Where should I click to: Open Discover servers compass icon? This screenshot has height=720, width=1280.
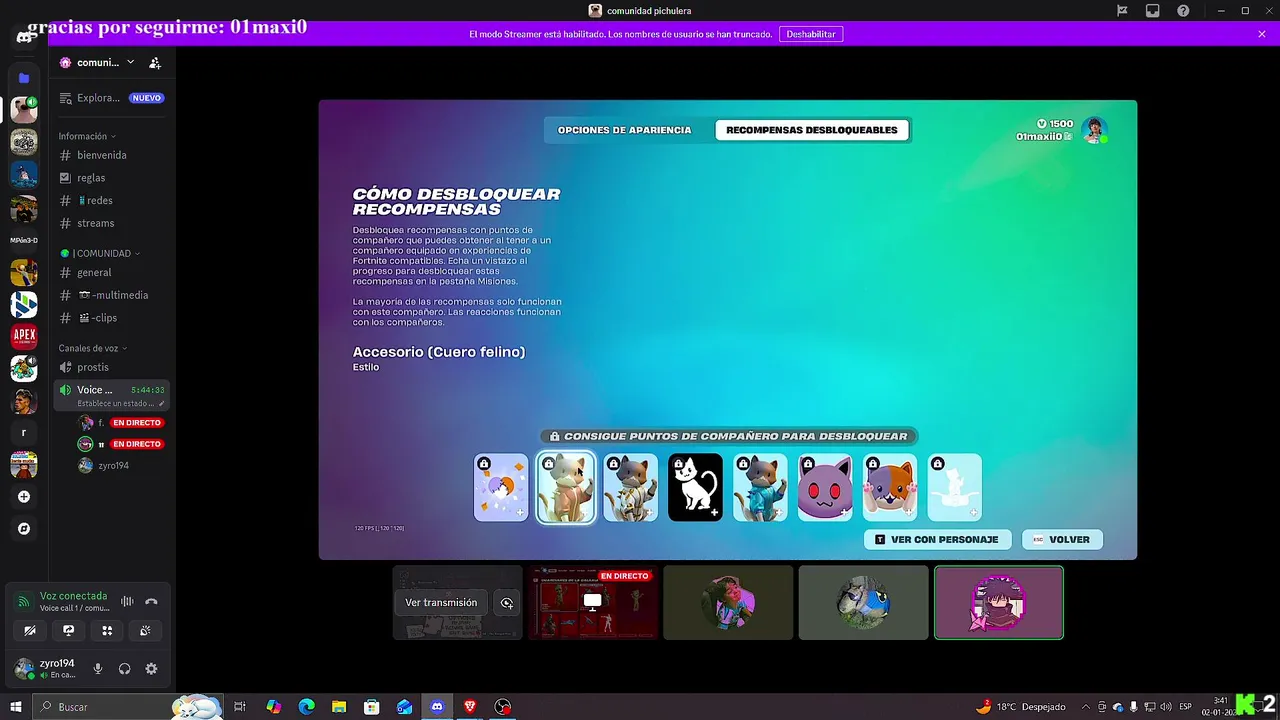(24, 529)
